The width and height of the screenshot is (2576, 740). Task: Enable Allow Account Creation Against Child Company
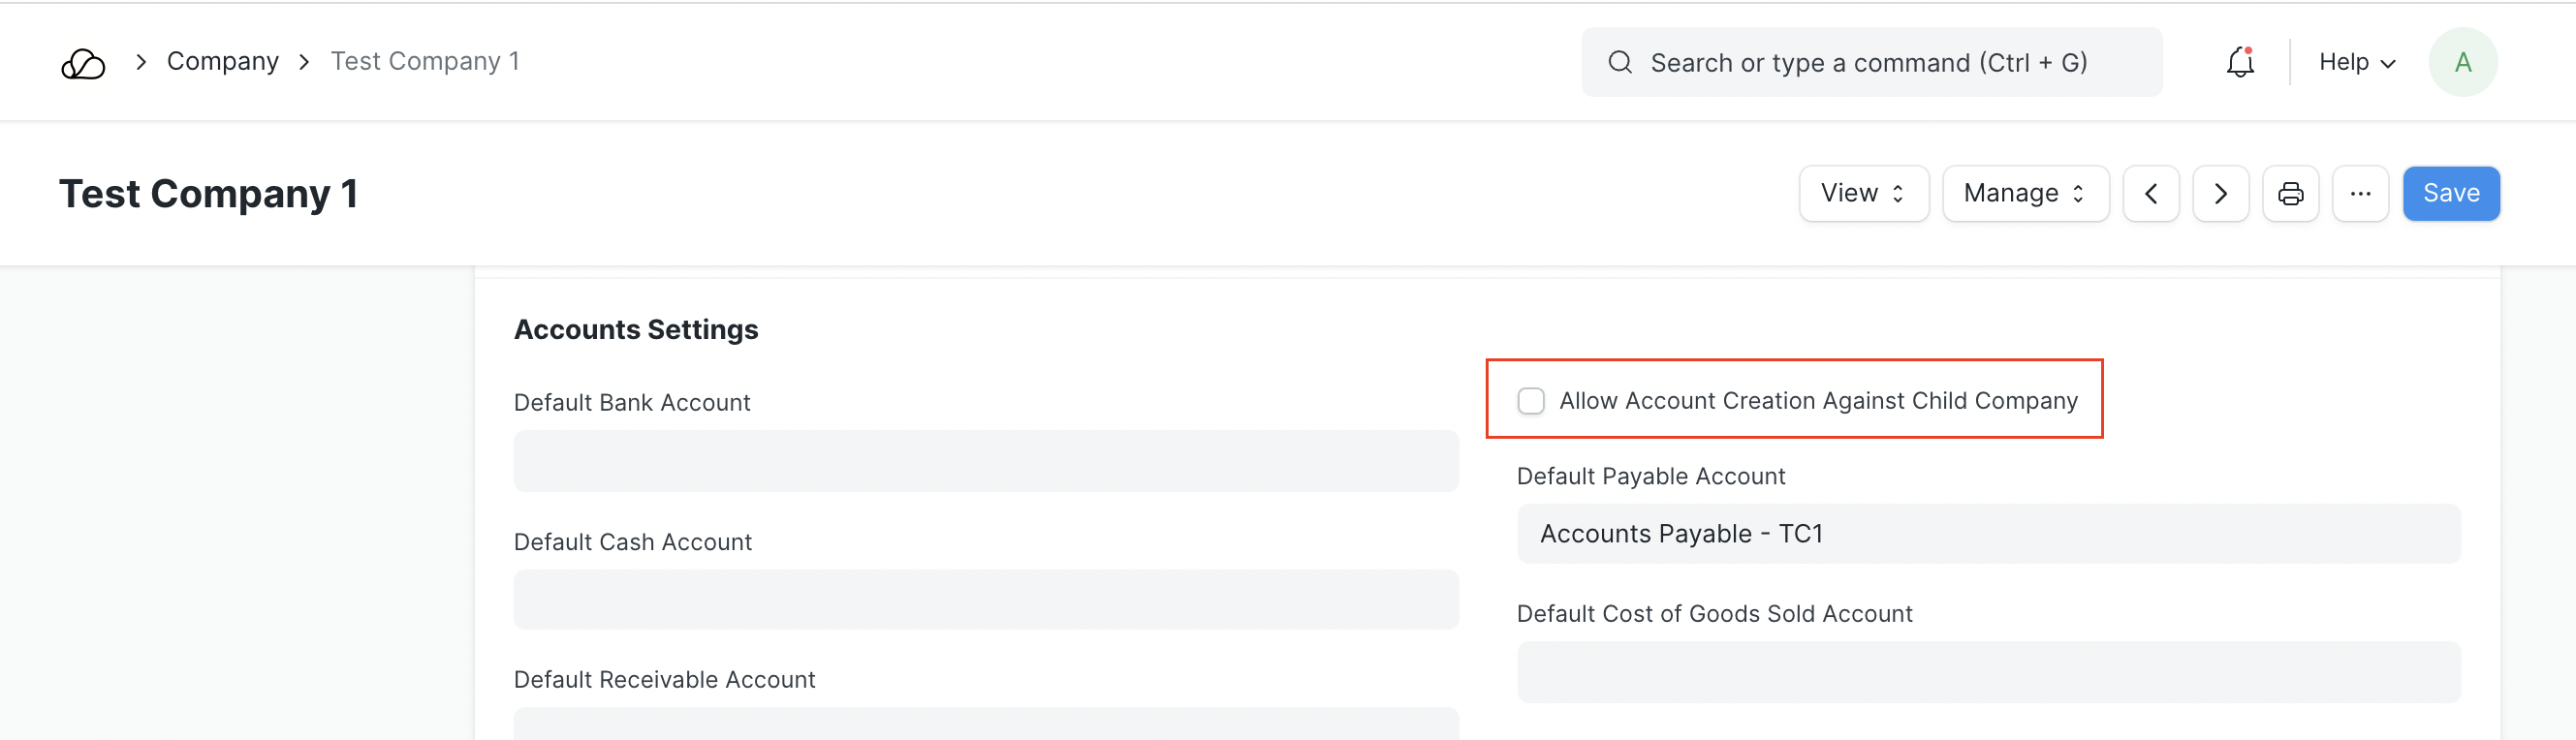coord(1531,401)
